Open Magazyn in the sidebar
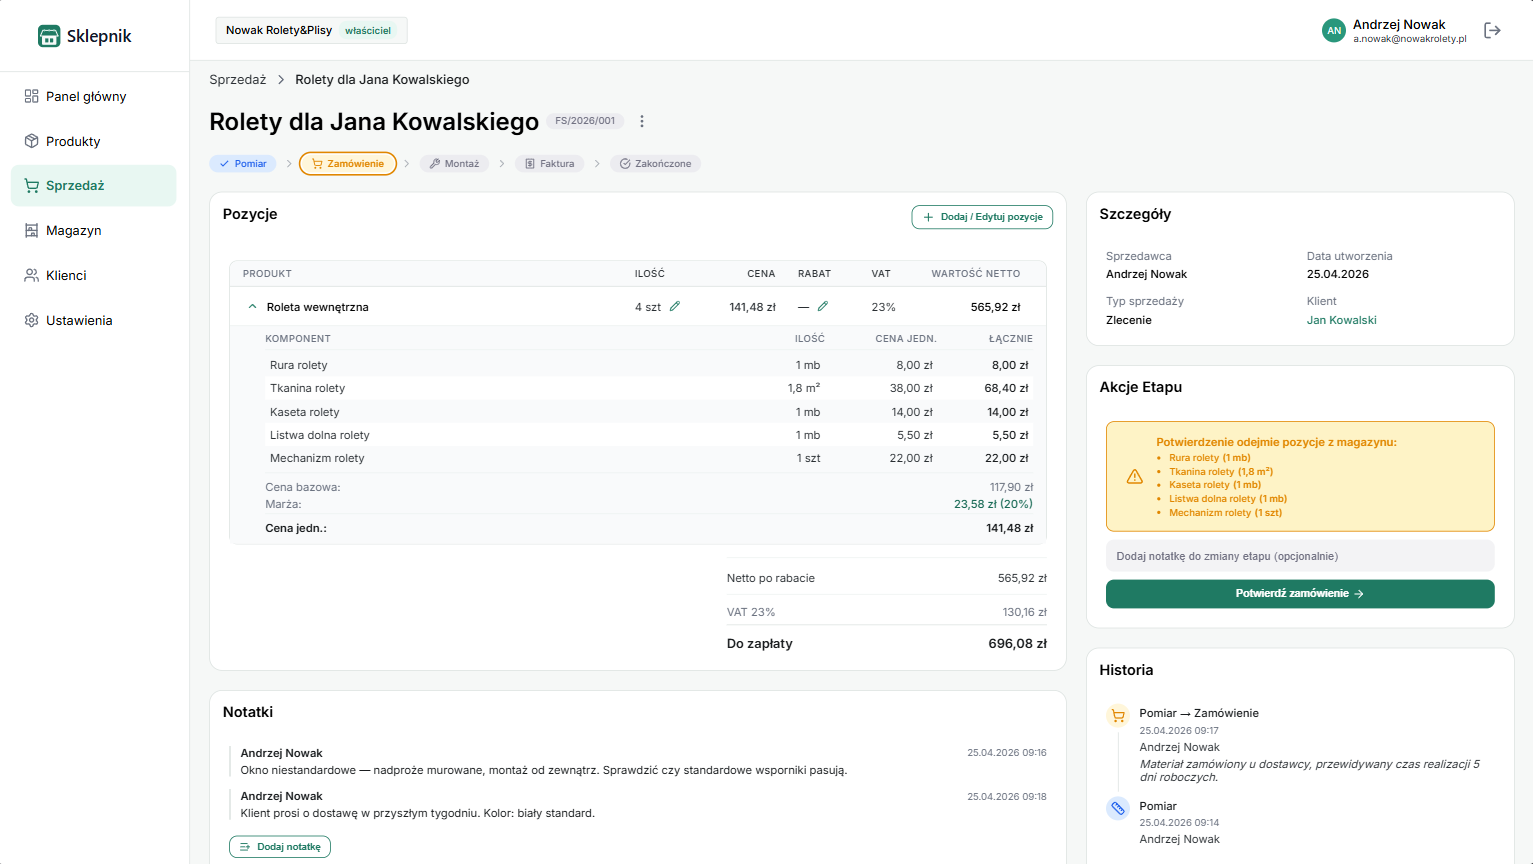The width and height of the screenshot is (1533, 864). (x=73, y=231)
